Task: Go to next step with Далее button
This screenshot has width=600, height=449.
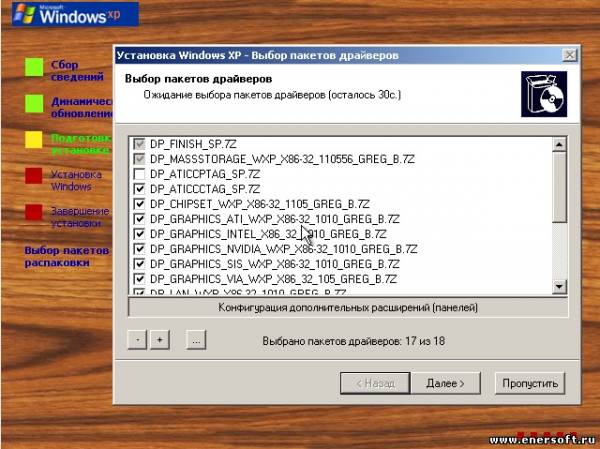Action: (445, 383)
